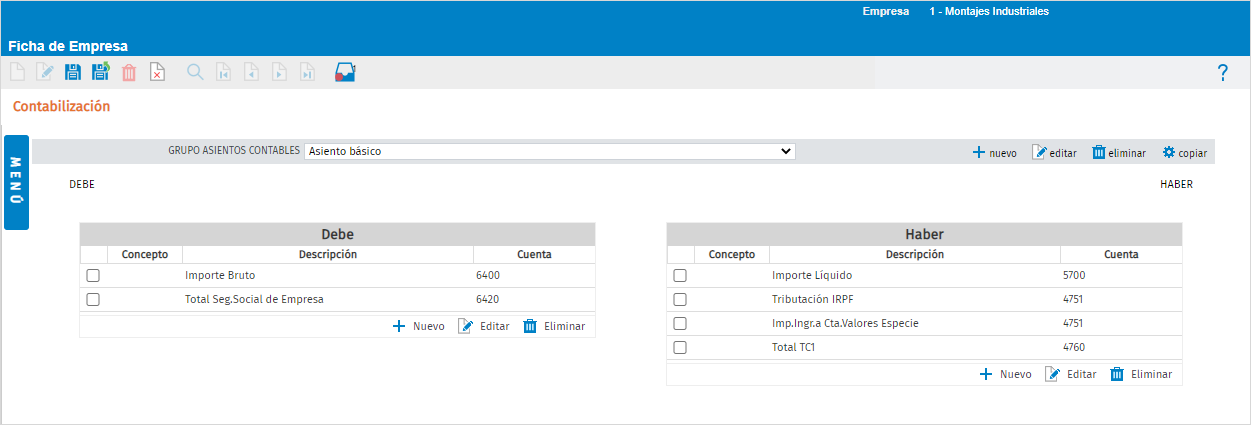The image size is (1251, 425).
Task: Click nuevo next to the asientos group
Action: [994, 153]
